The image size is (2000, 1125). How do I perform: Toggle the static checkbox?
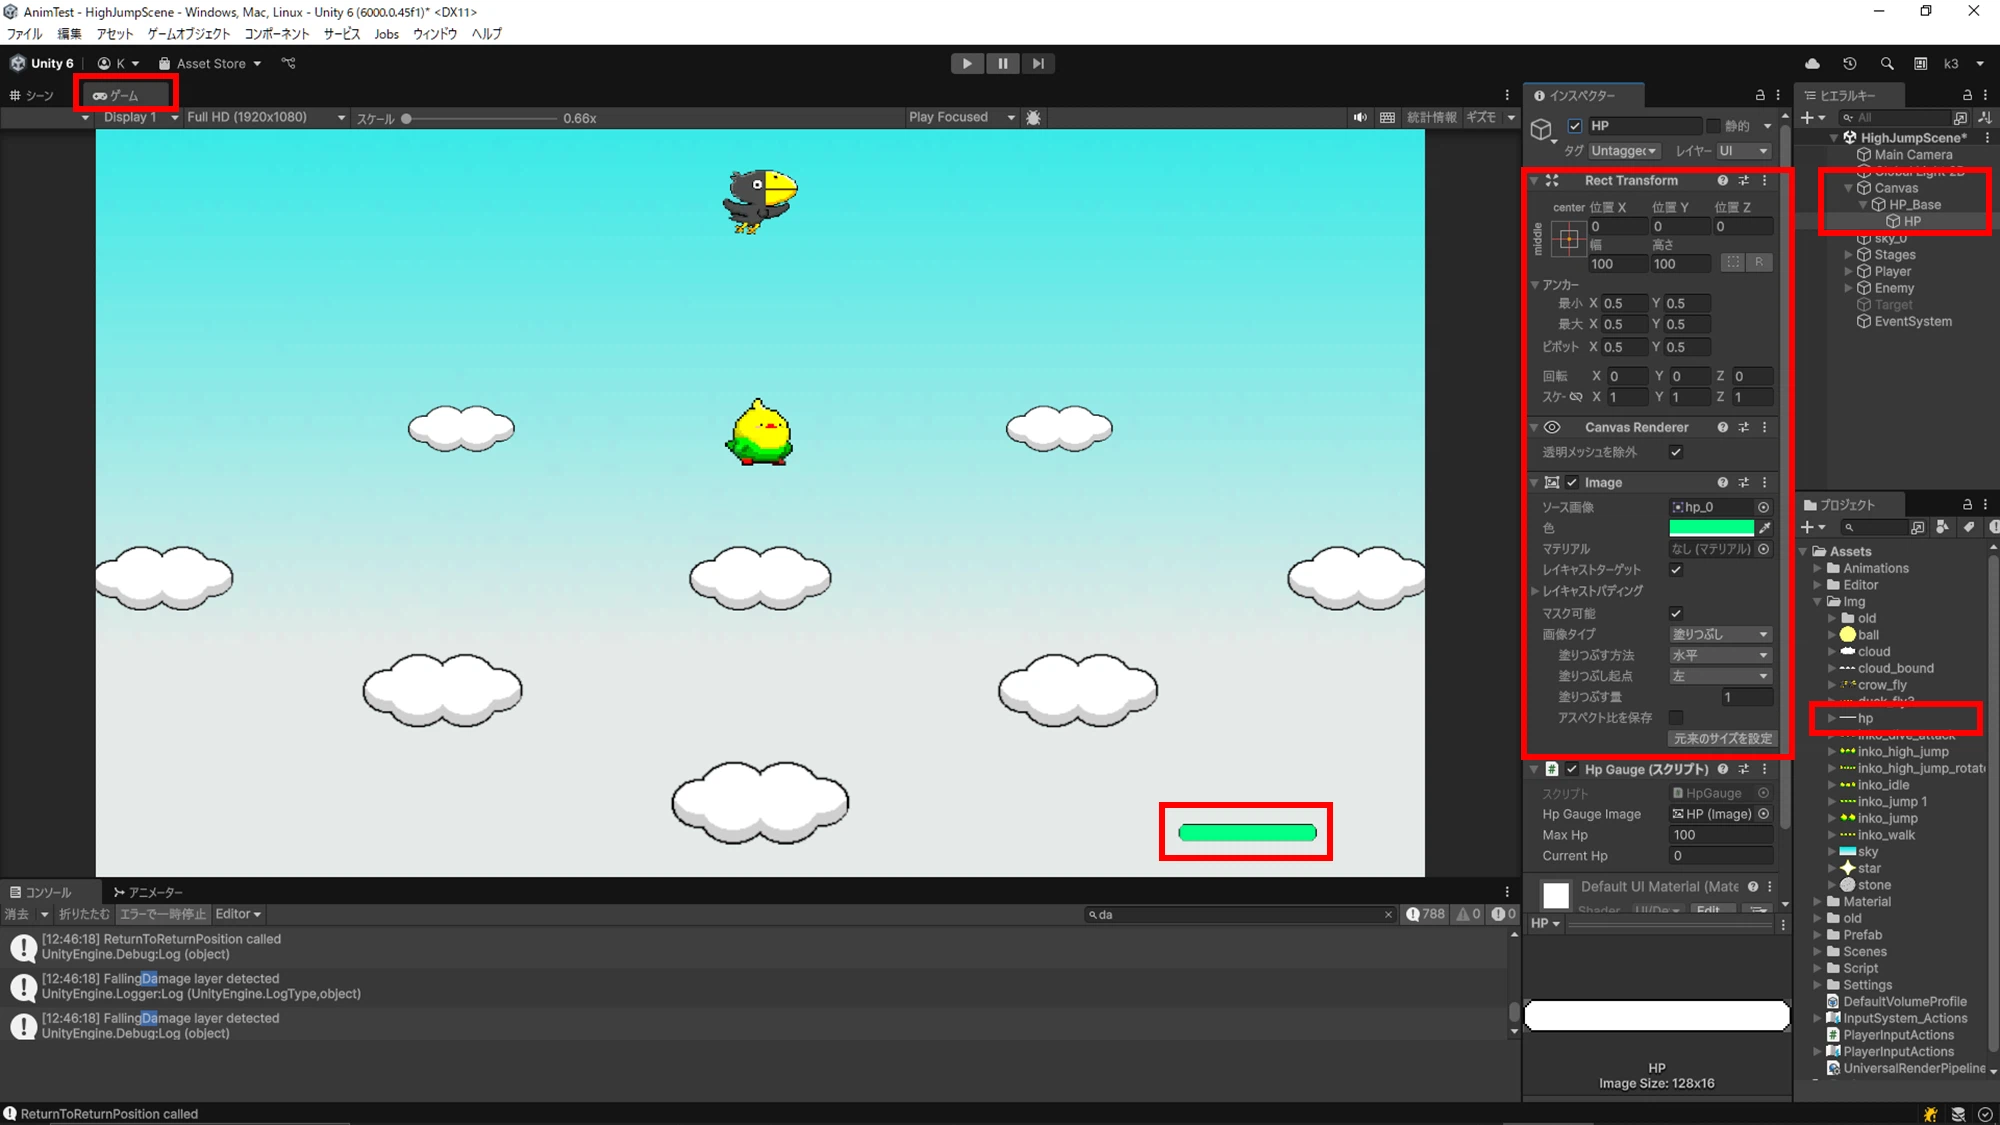1714,125
